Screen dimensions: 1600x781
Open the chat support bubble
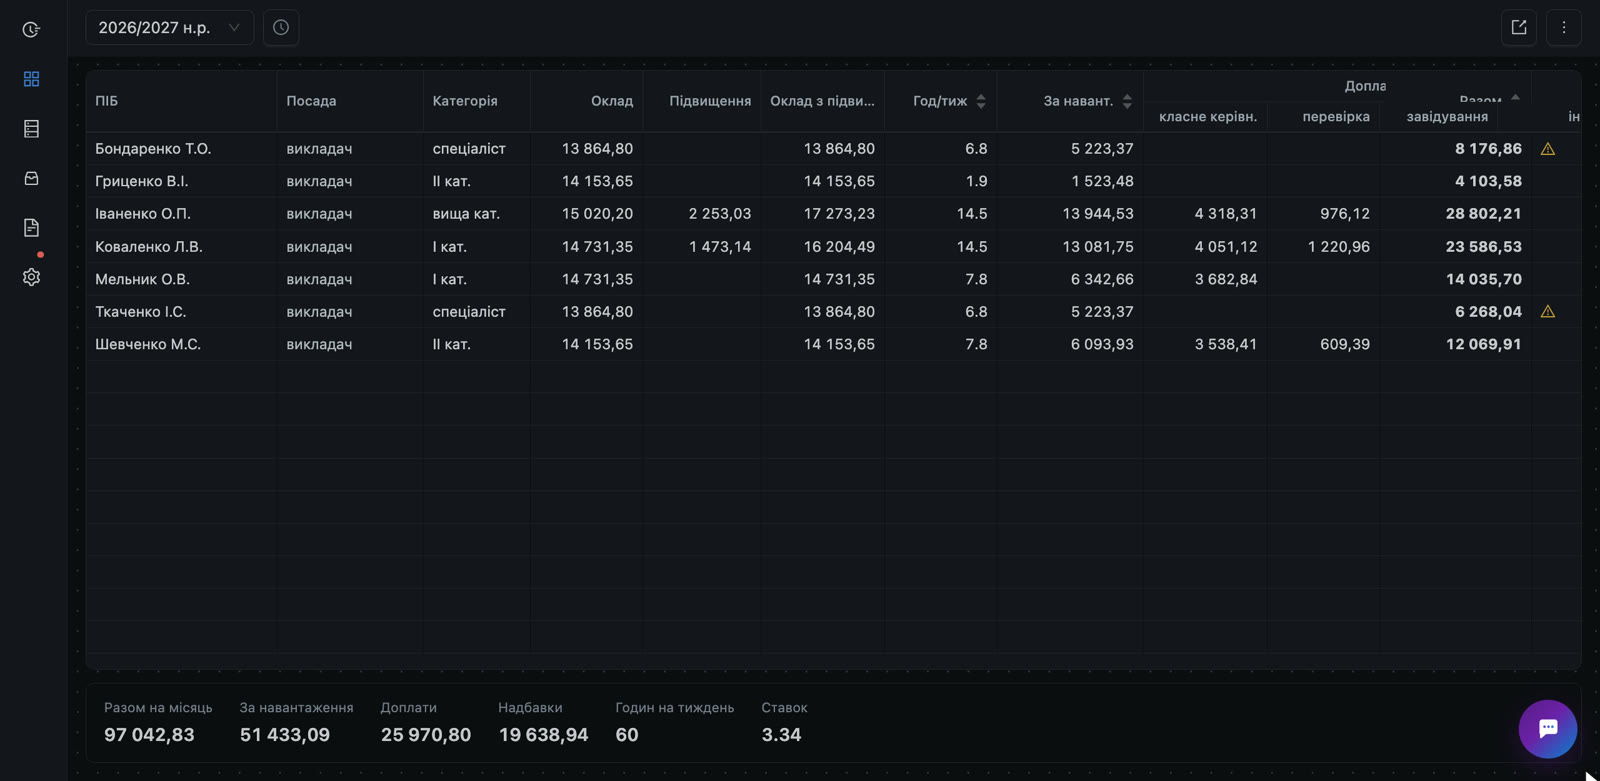[x=1548, y=729]
